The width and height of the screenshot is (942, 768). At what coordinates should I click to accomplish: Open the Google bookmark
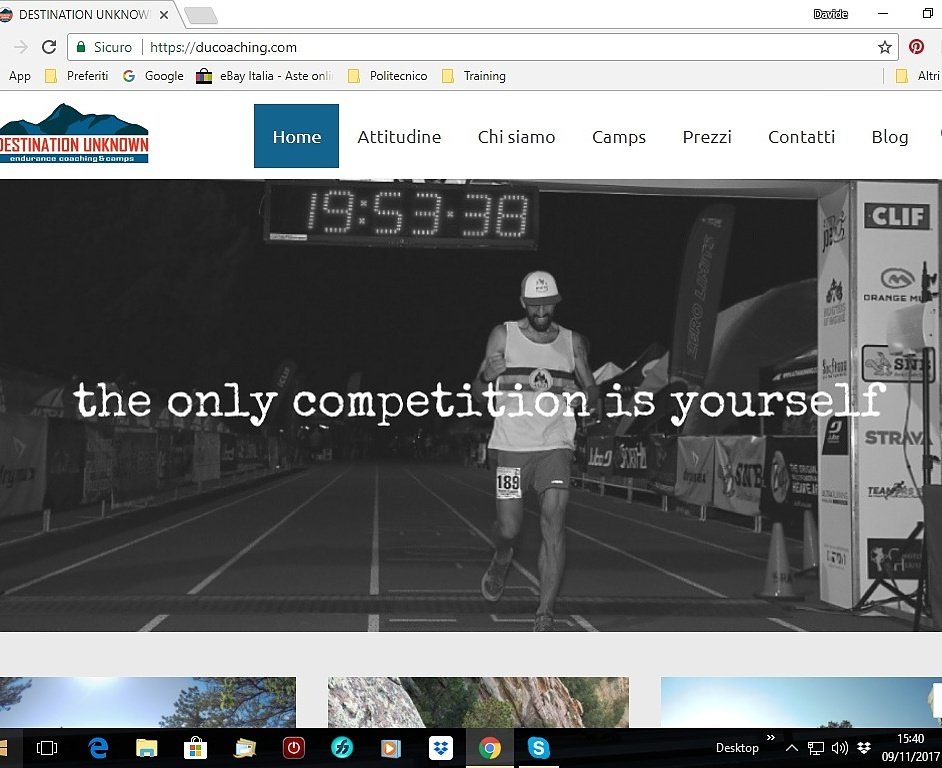pos(153,76)
